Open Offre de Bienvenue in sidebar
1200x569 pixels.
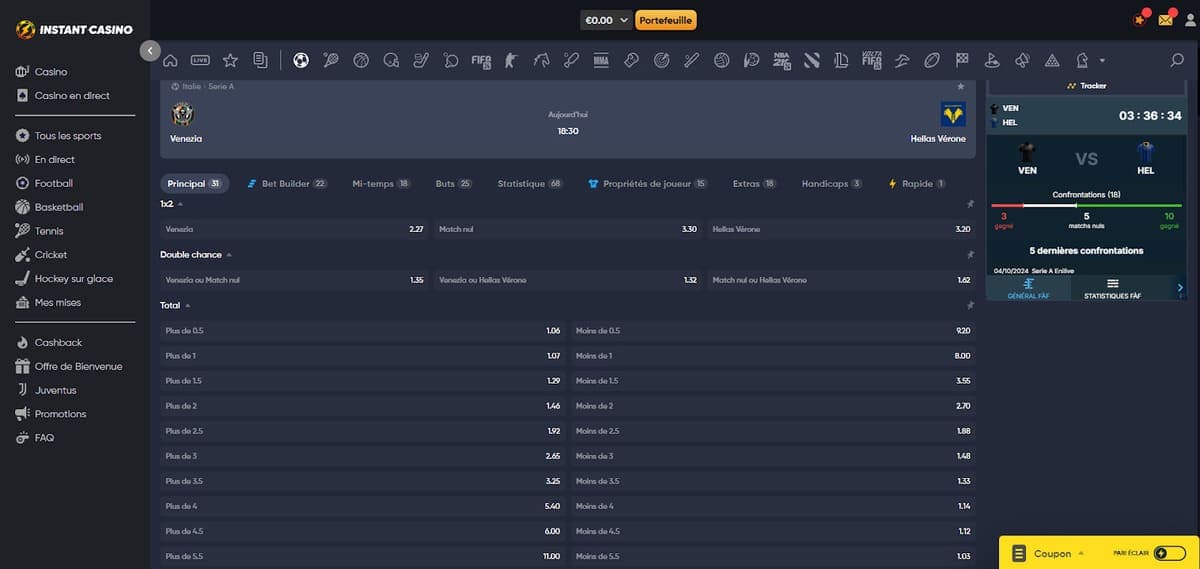tap(78, 367)
